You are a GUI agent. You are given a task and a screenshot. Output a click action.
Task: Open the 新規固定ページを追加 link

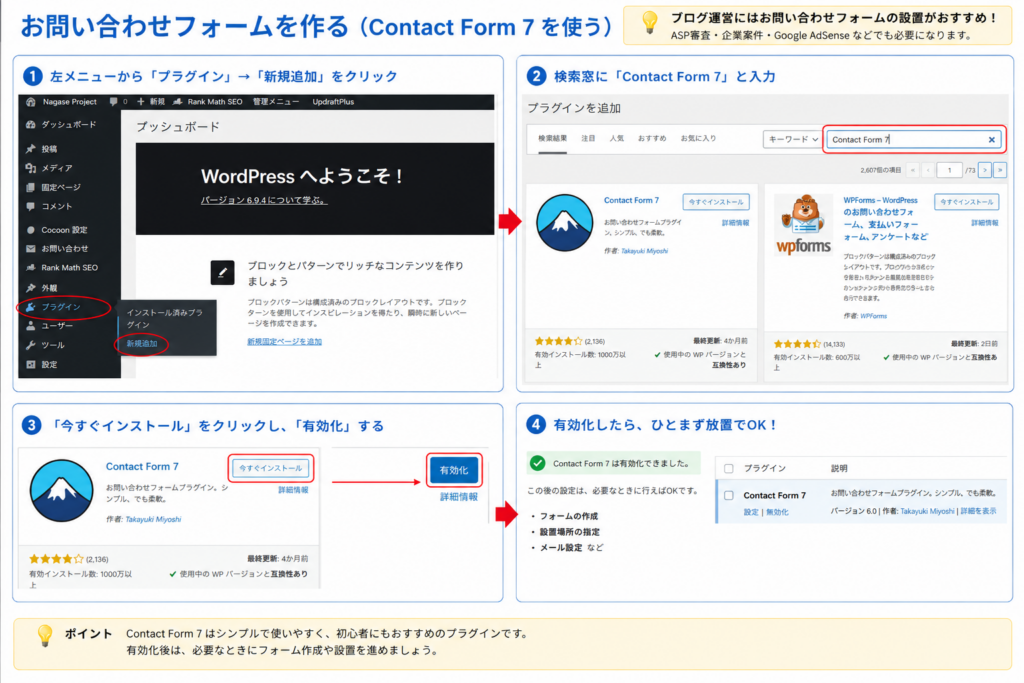284,342
